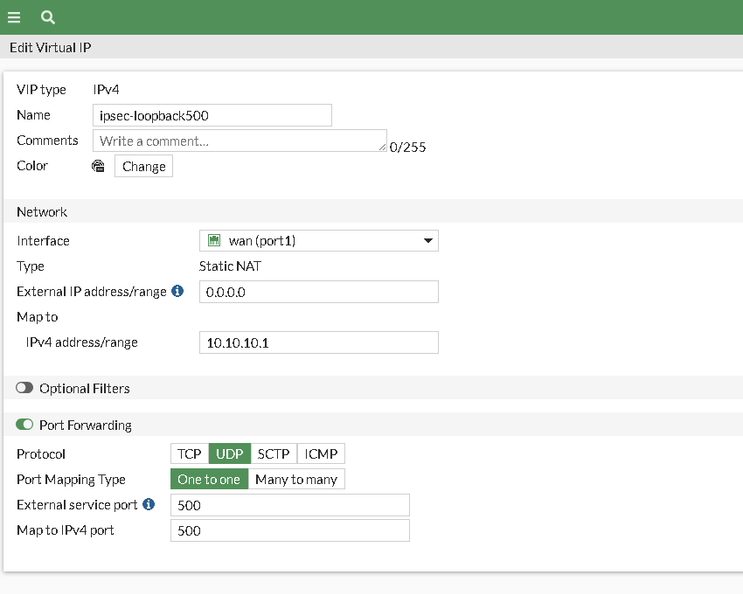Disable the Port Forwarding toggle
Screen dimensions: 743x594
[x=24, y=424]
